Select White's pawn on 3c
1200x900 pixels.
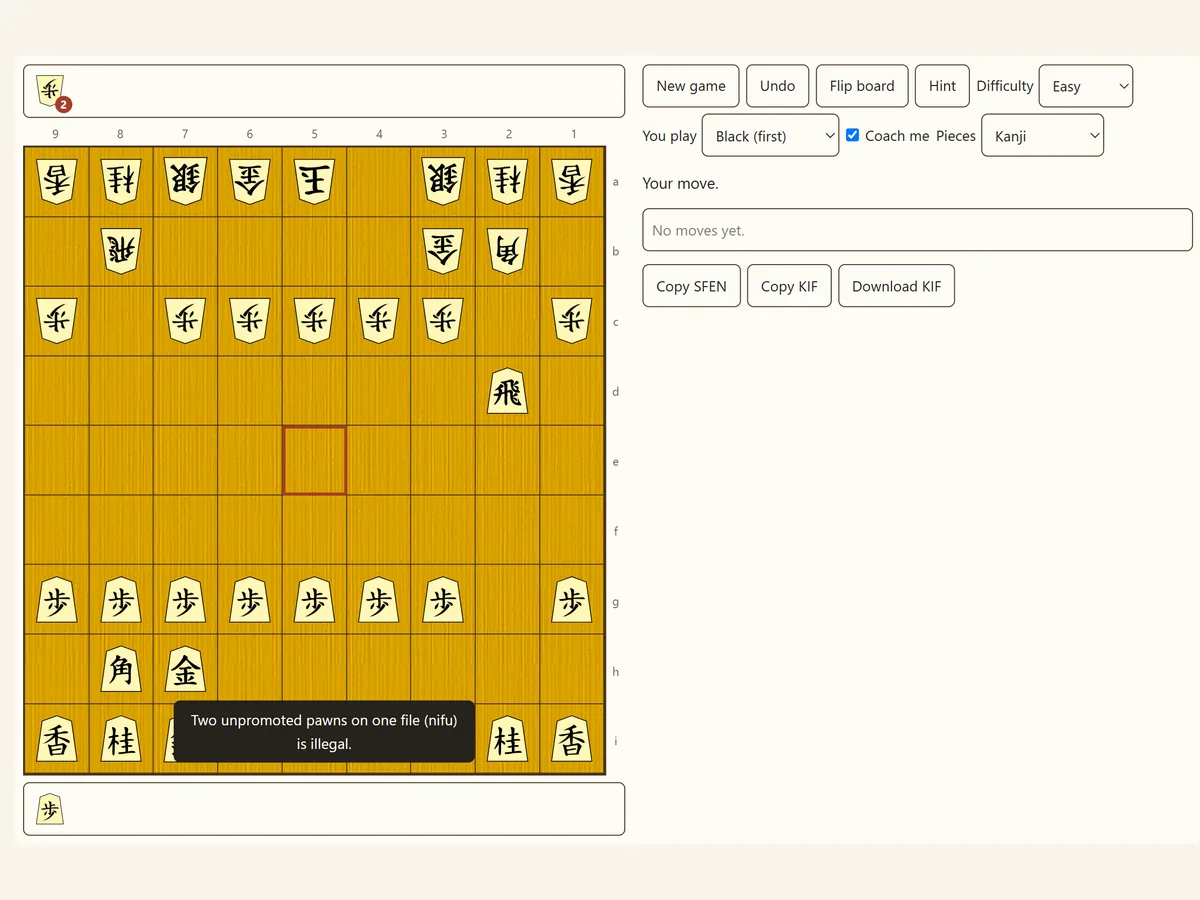pos(443,321)
